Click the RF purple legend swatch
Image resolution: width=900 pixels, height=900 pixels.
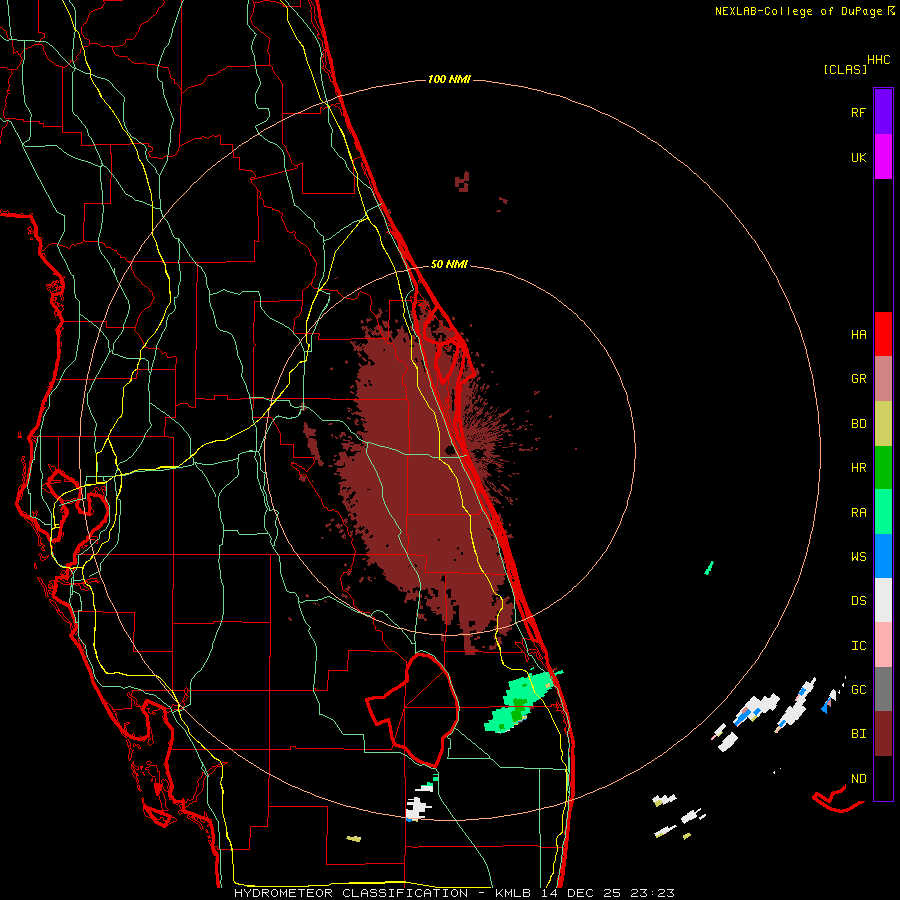point(883,111)
